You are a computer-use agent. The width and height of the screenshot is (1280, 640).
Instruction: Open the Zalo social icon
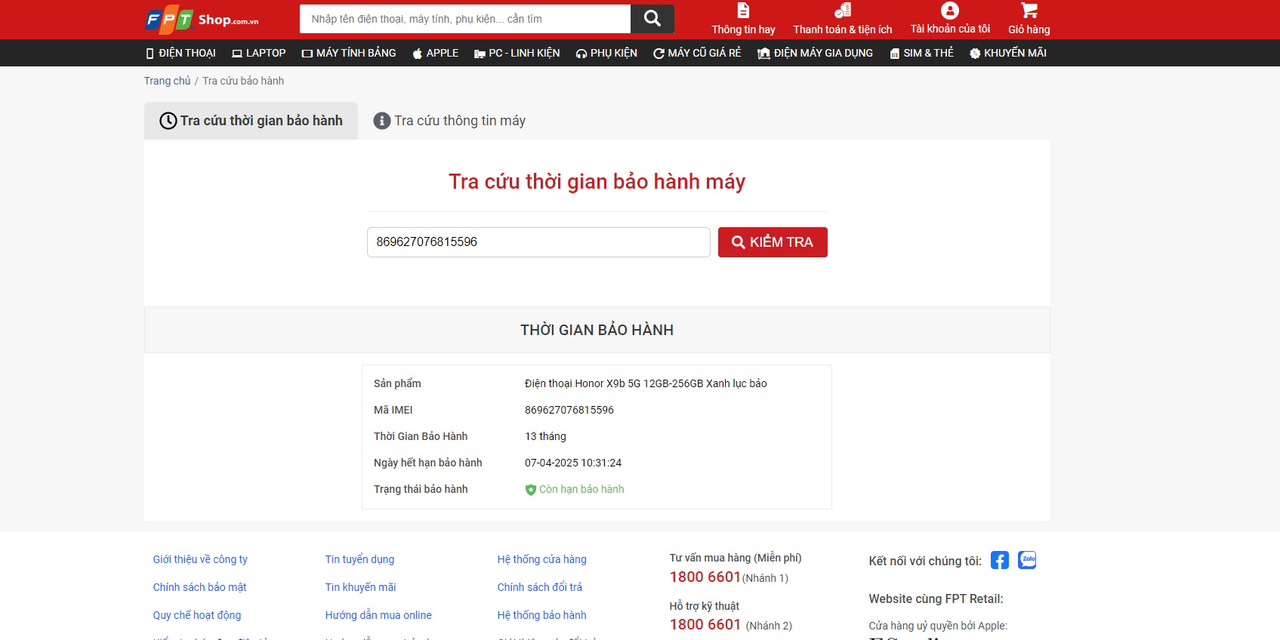tap(1027, 560)
